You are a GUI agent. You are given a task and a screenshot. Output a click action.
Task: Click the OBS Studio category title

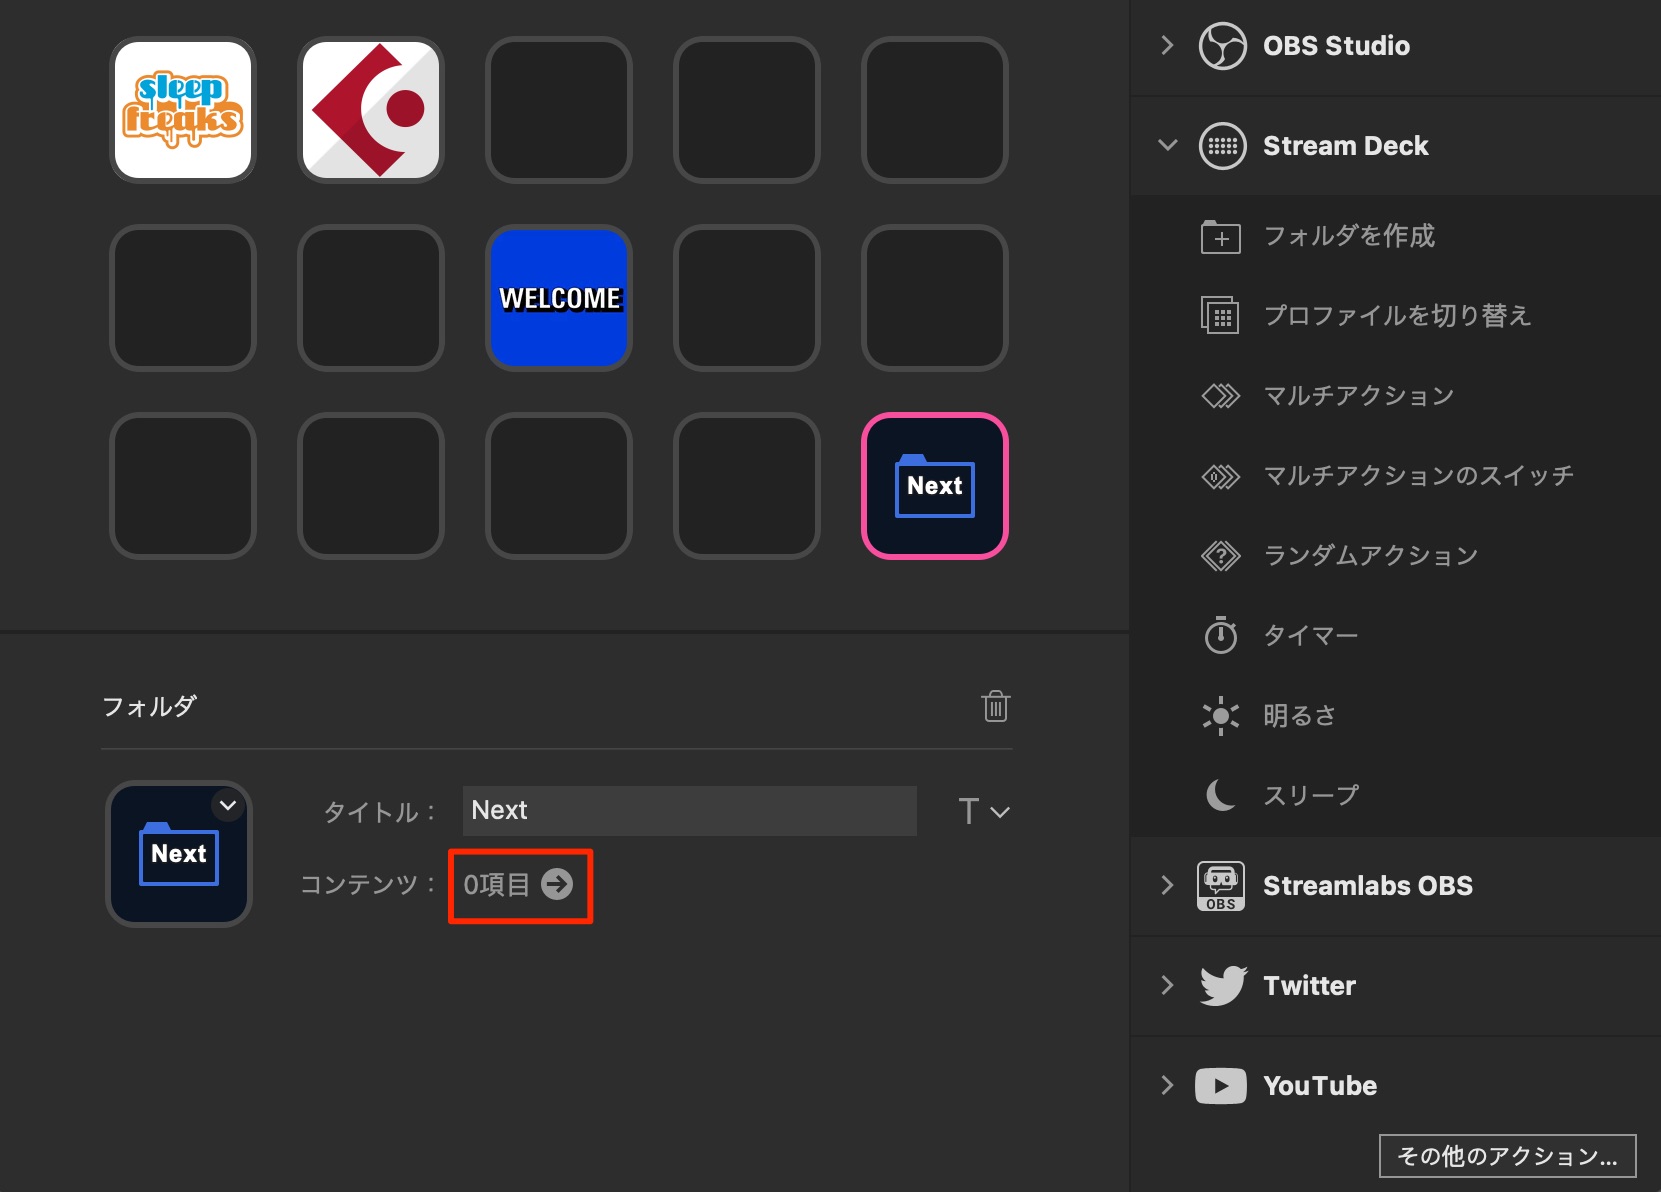point(1336,46)
